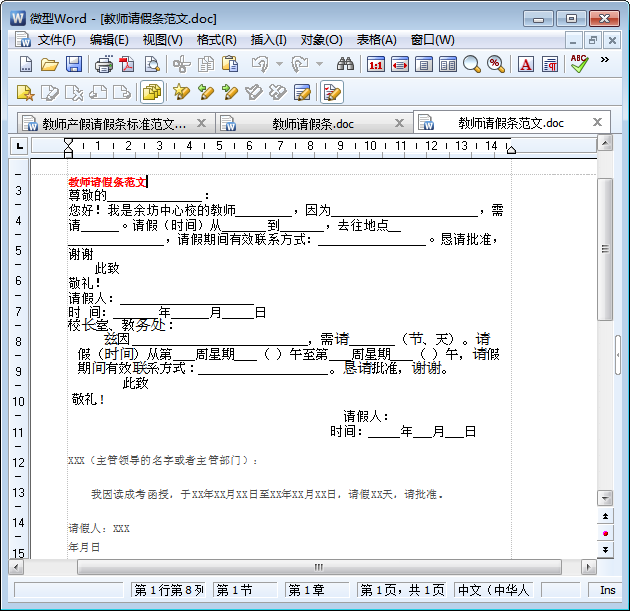Image resolution: width=630 pixels, height=611 pixels.
Task: Close the 教师请假条.doc tab
Action: (399, 123)
